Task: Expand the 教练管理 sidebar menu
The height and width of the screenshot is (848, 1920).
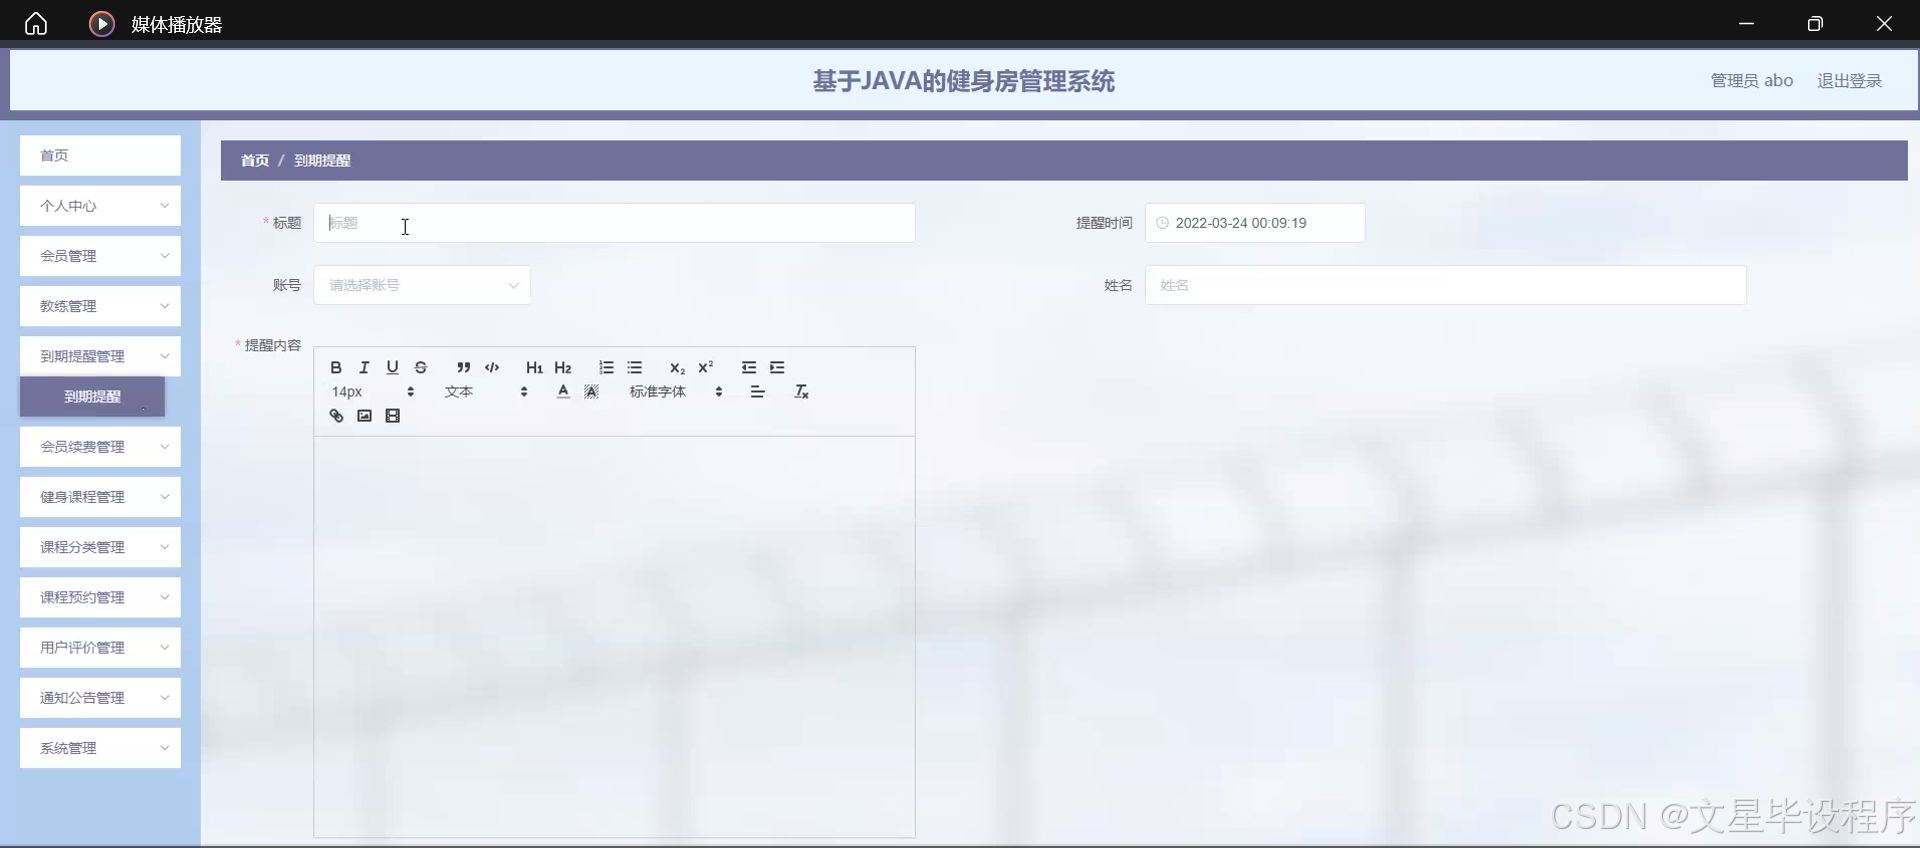Action: click(x=100, y=306)
